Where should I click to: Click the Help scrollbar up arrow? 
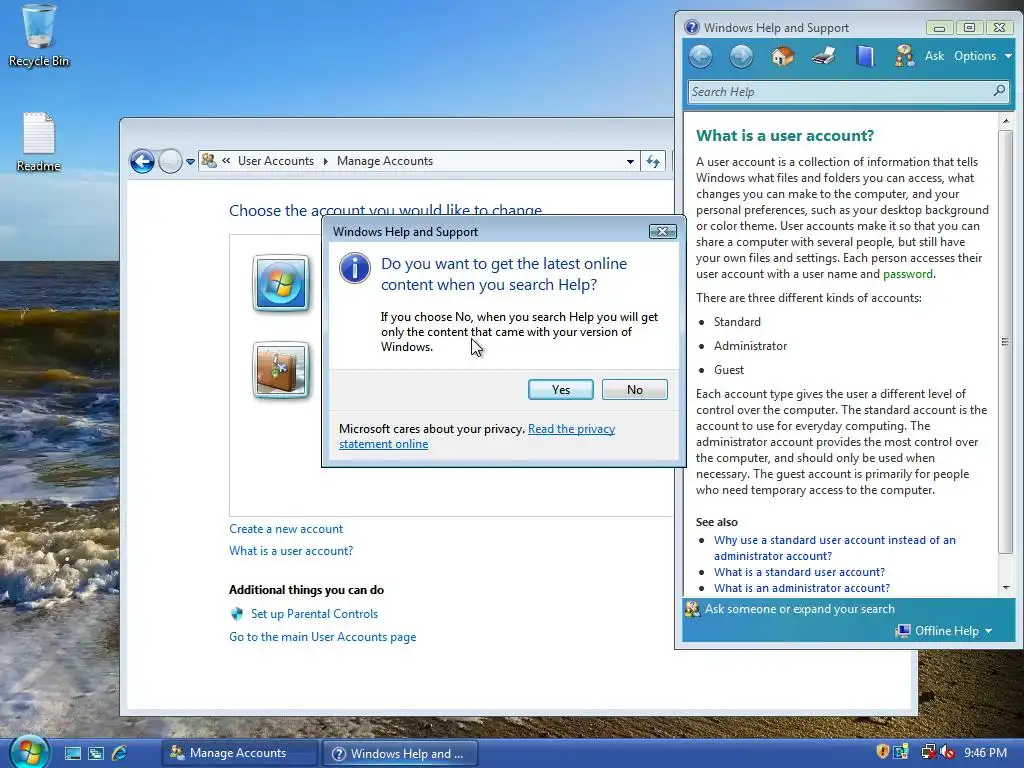tap(1006, 121)
